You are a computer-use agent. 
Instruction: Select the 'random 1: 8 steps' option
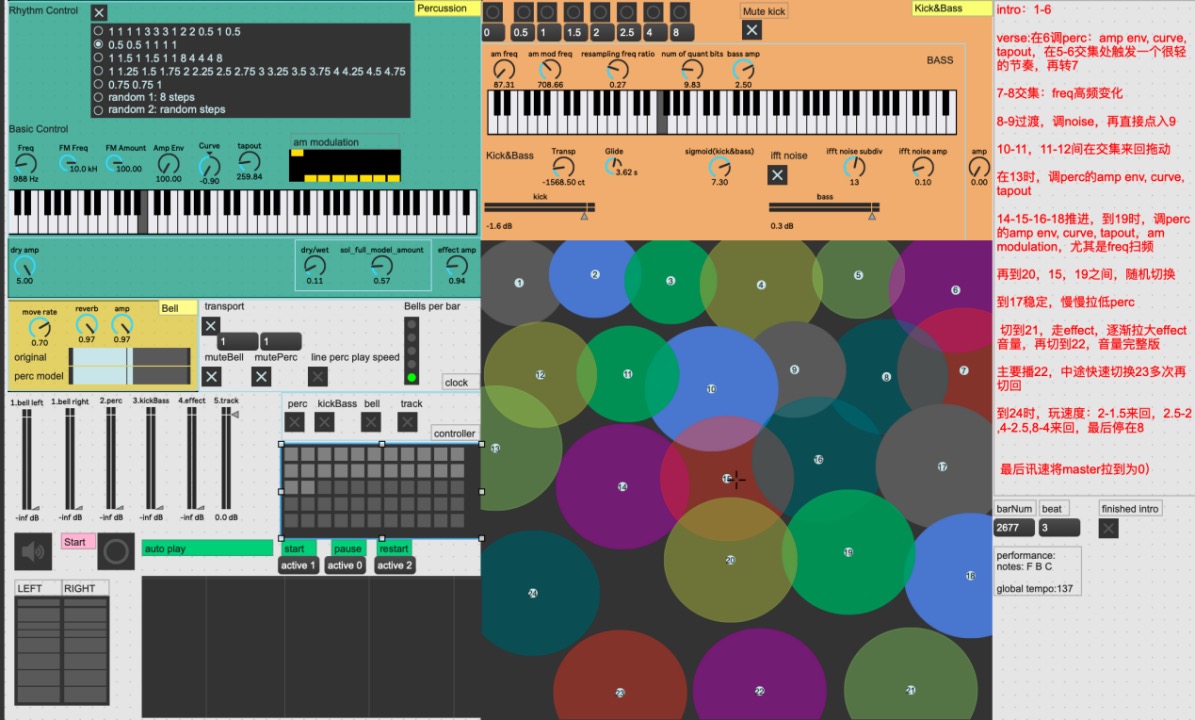click(98, 97)
